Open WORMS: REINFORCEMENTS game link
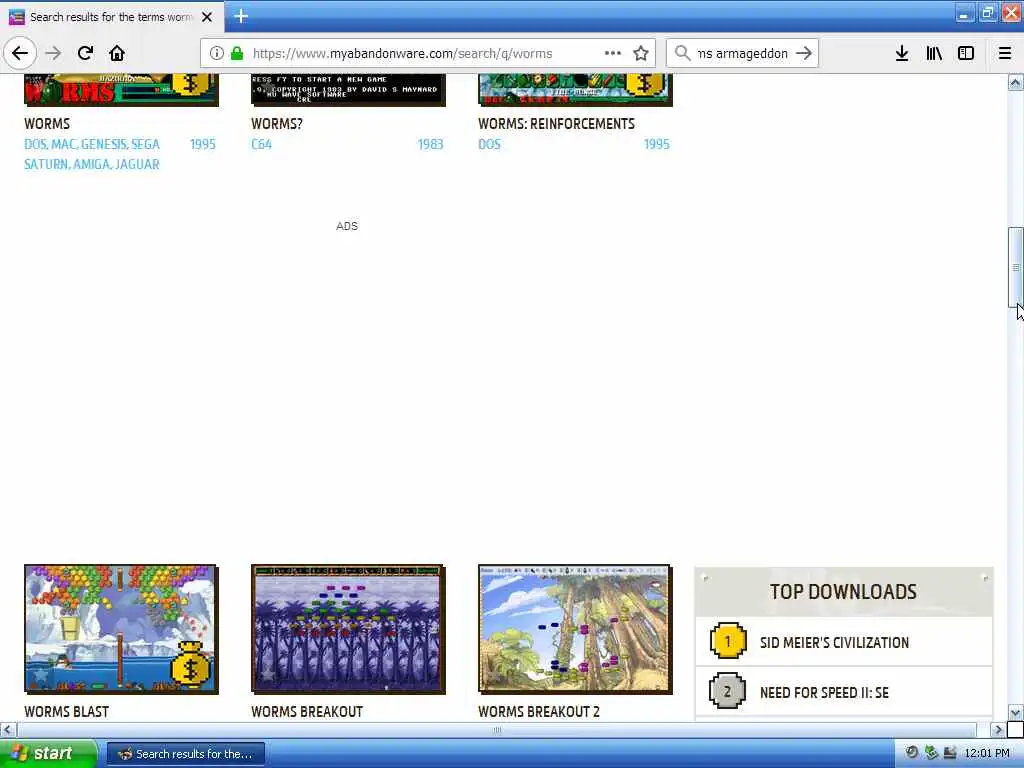The height and width of the screenshot is (768, 1024). [556, 123]
